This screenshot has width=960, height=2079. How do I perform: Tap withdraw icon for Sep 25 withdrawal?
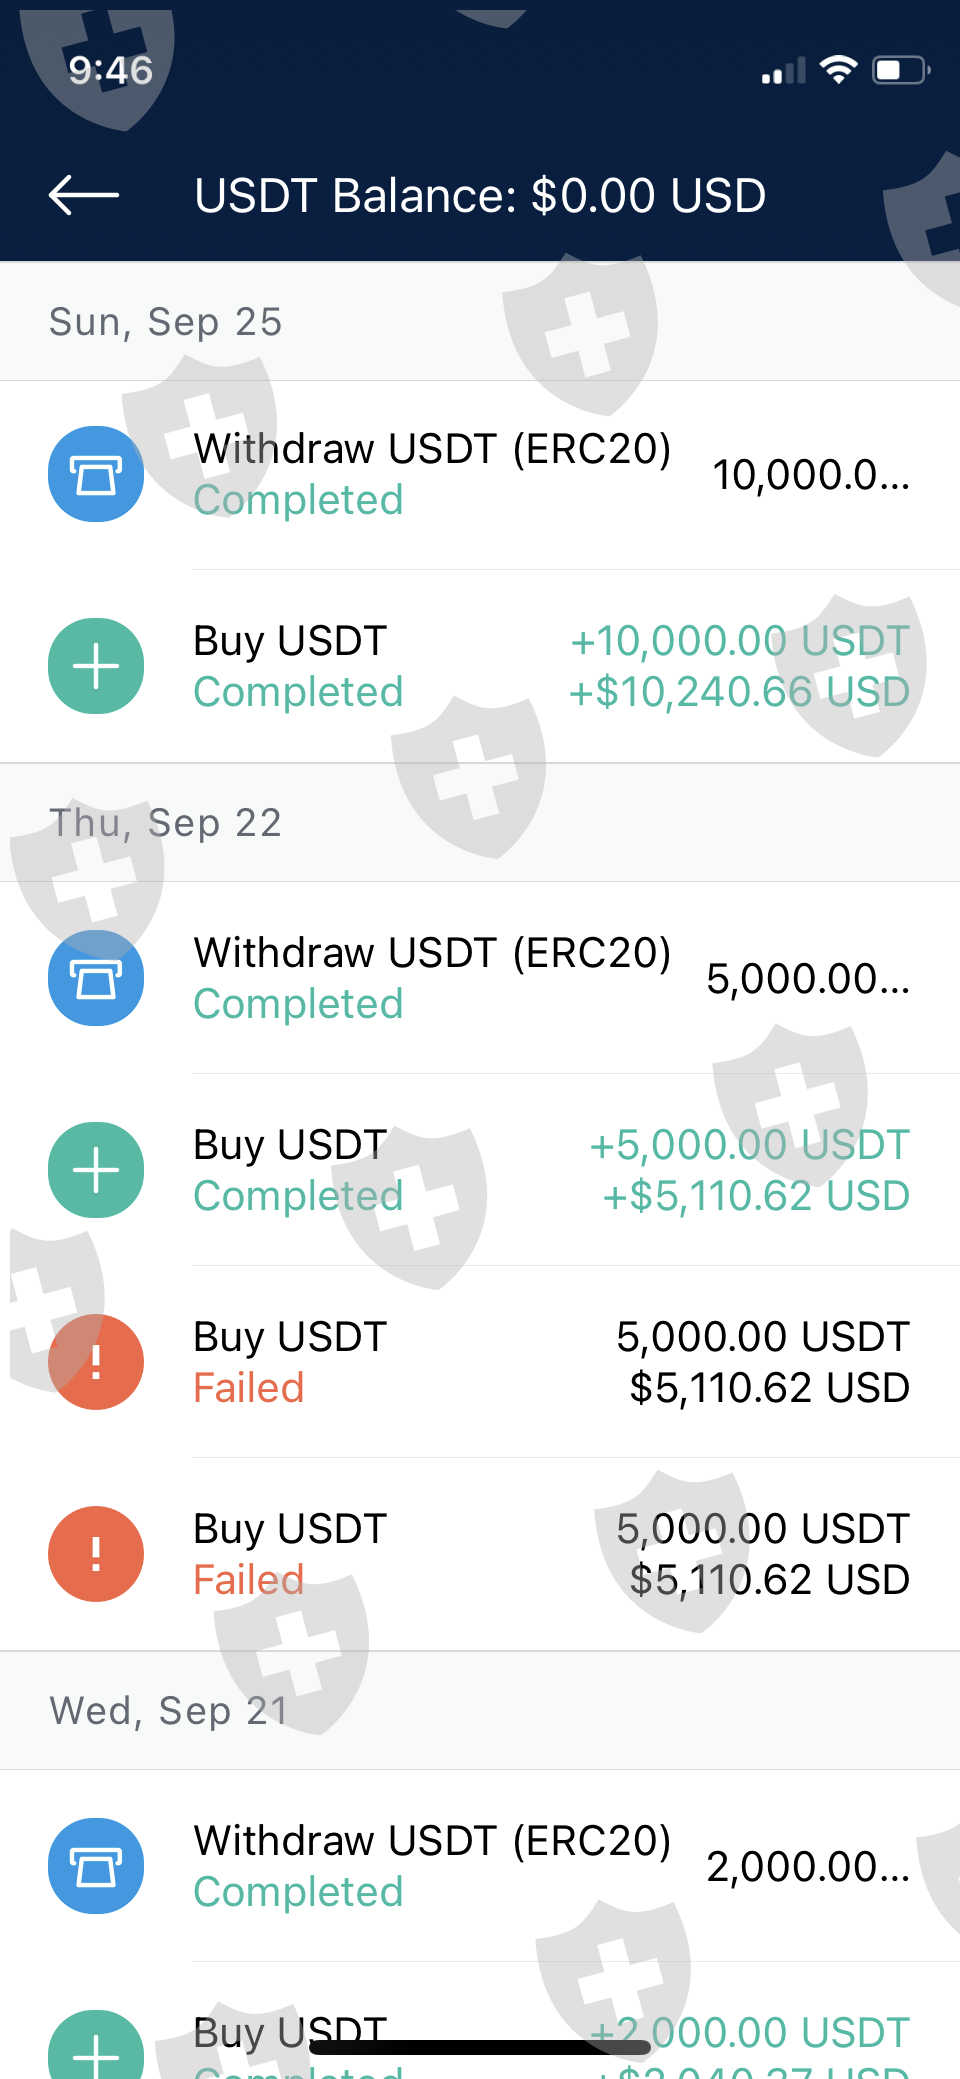click(96, 474)
